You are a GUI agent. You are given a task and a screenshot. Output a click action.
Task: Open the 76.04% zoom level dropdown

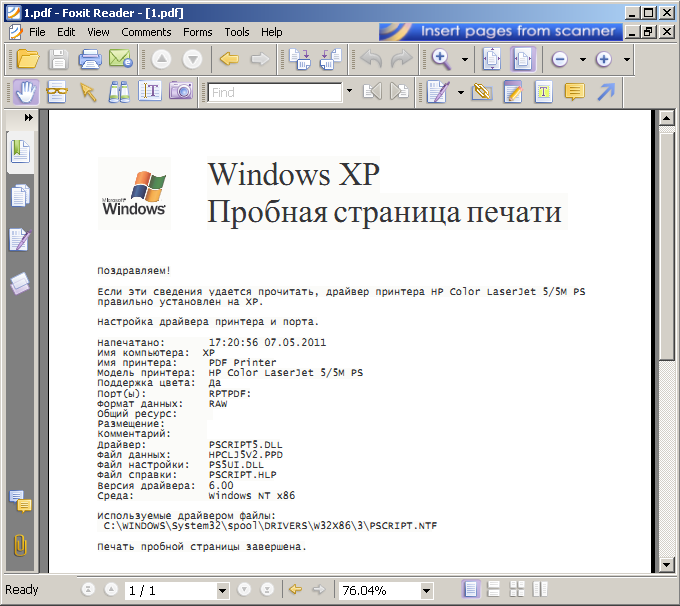click(426, 590)
